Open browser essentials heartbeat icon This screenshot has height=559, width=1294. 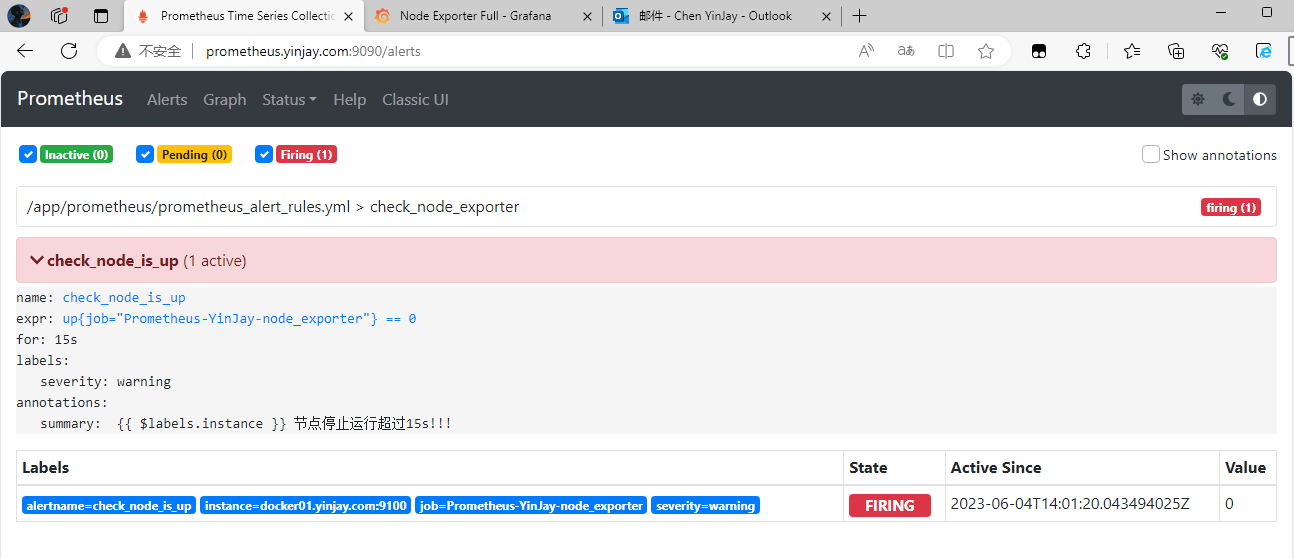point(1219,51)
